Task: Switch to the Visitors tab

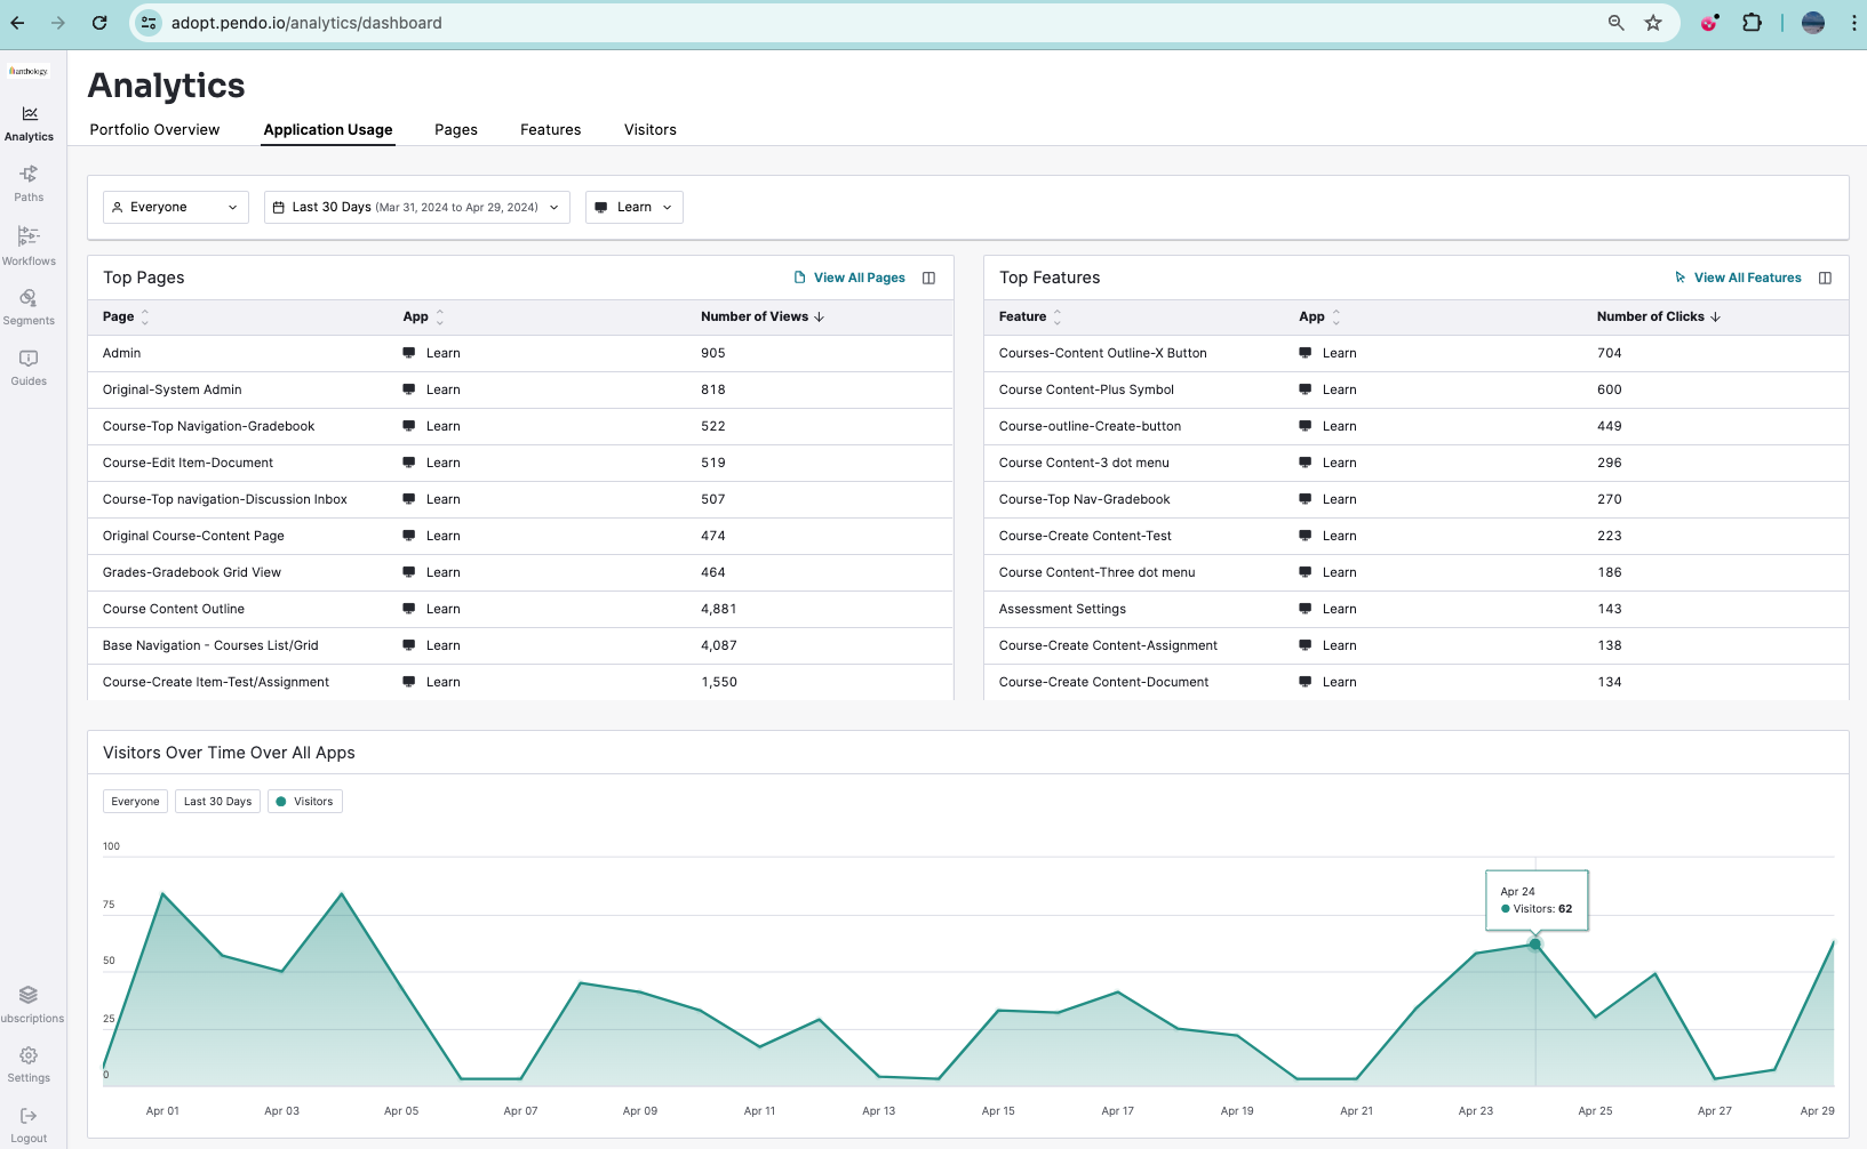Action: [650, 130]
